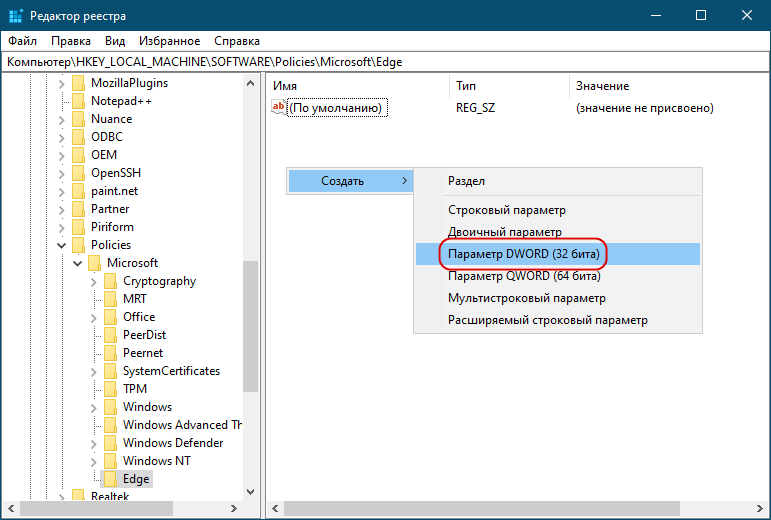Click the tree scrollbar down arrow

[250, 491]
